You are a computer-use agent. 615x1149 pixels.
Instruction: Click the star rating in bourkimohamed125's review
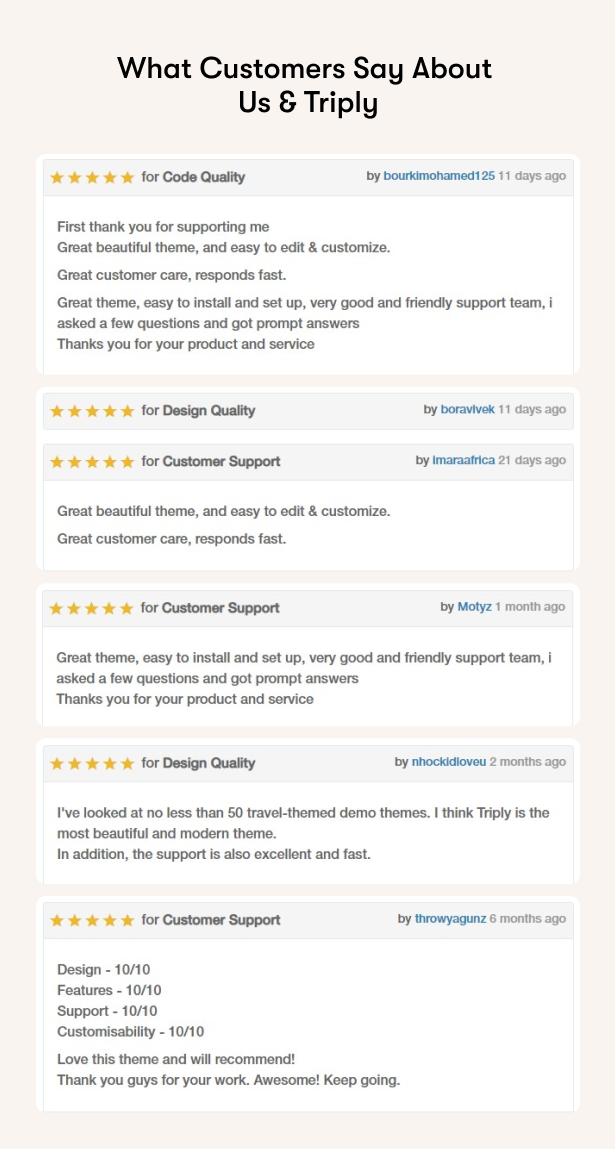coord(92,177)
